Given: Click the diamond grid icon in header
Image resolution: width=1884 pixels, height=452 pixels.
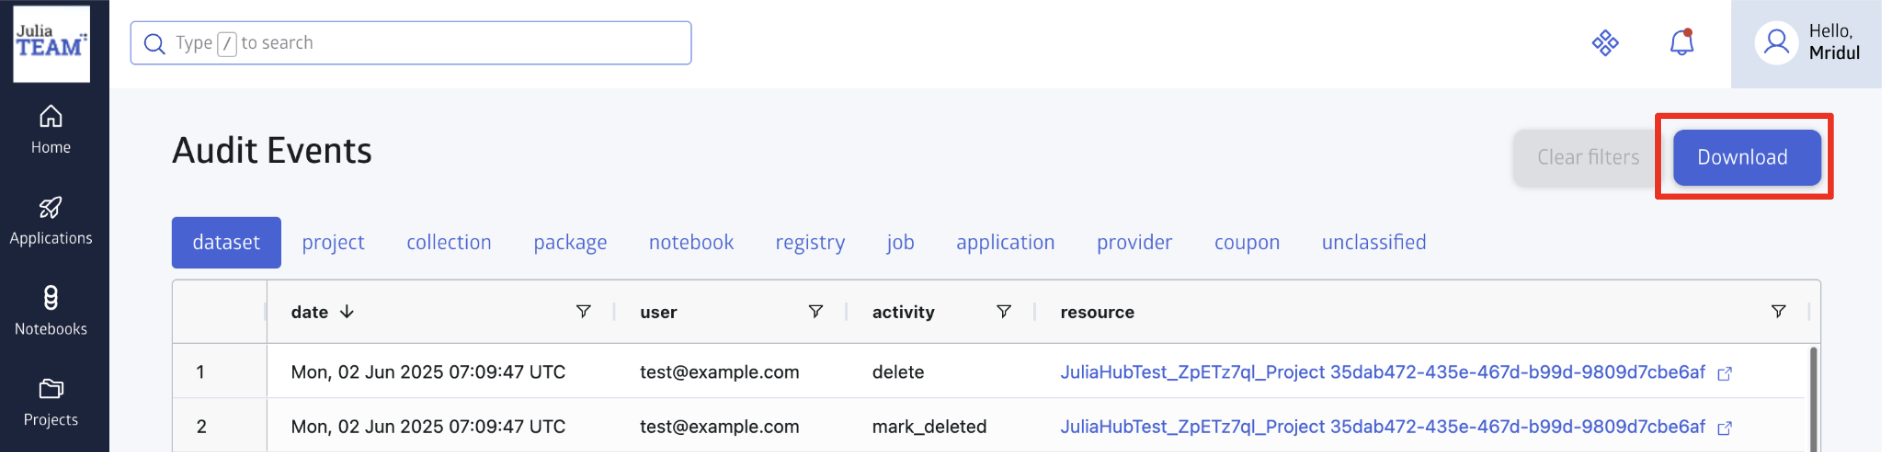Looking at the screenshot, I should [1605, 43].
